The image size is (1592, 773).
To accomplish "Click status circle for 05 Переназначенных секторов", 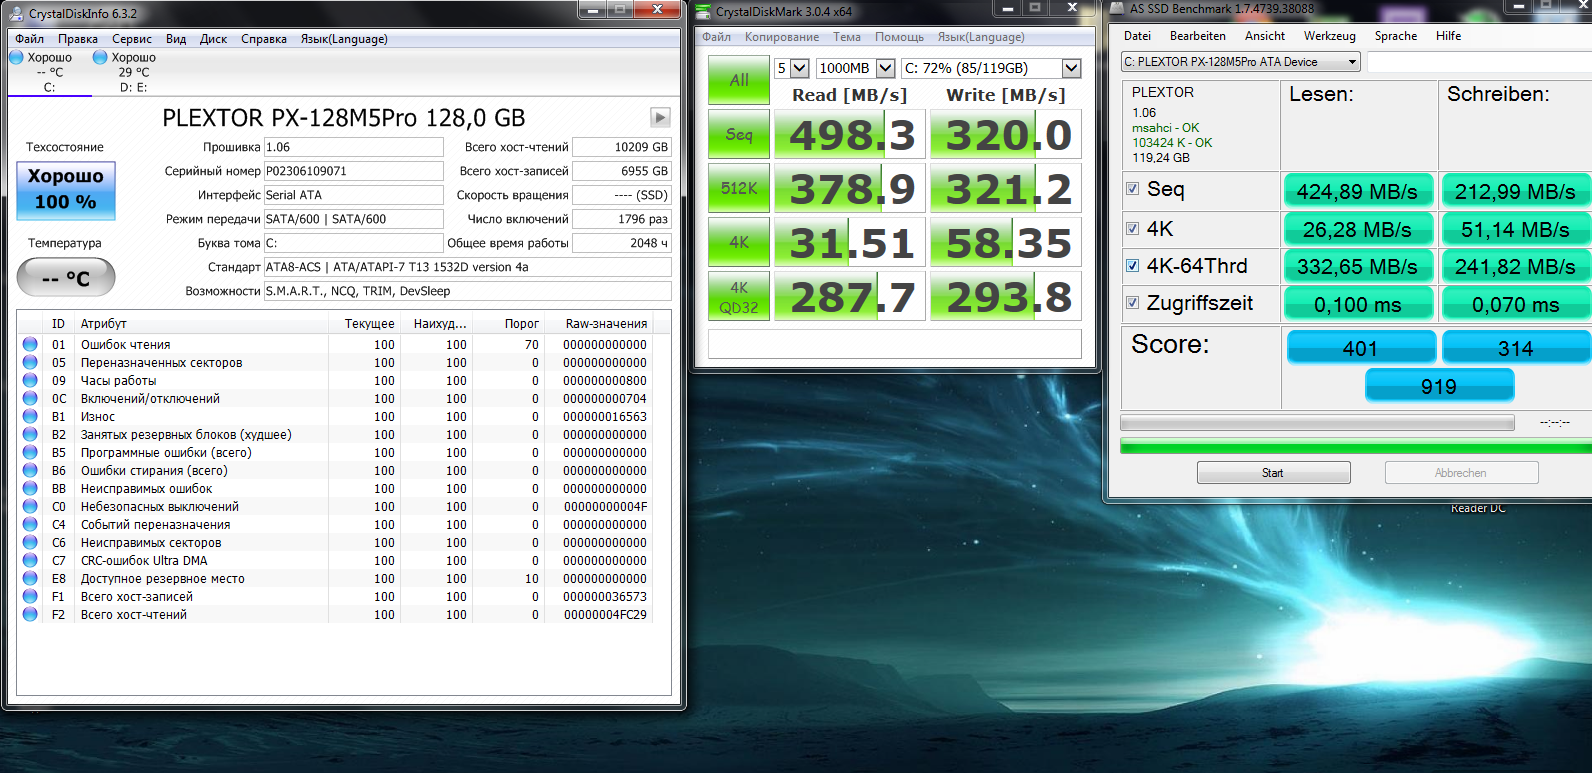I will pyautogui.click(x=30, y=362).
